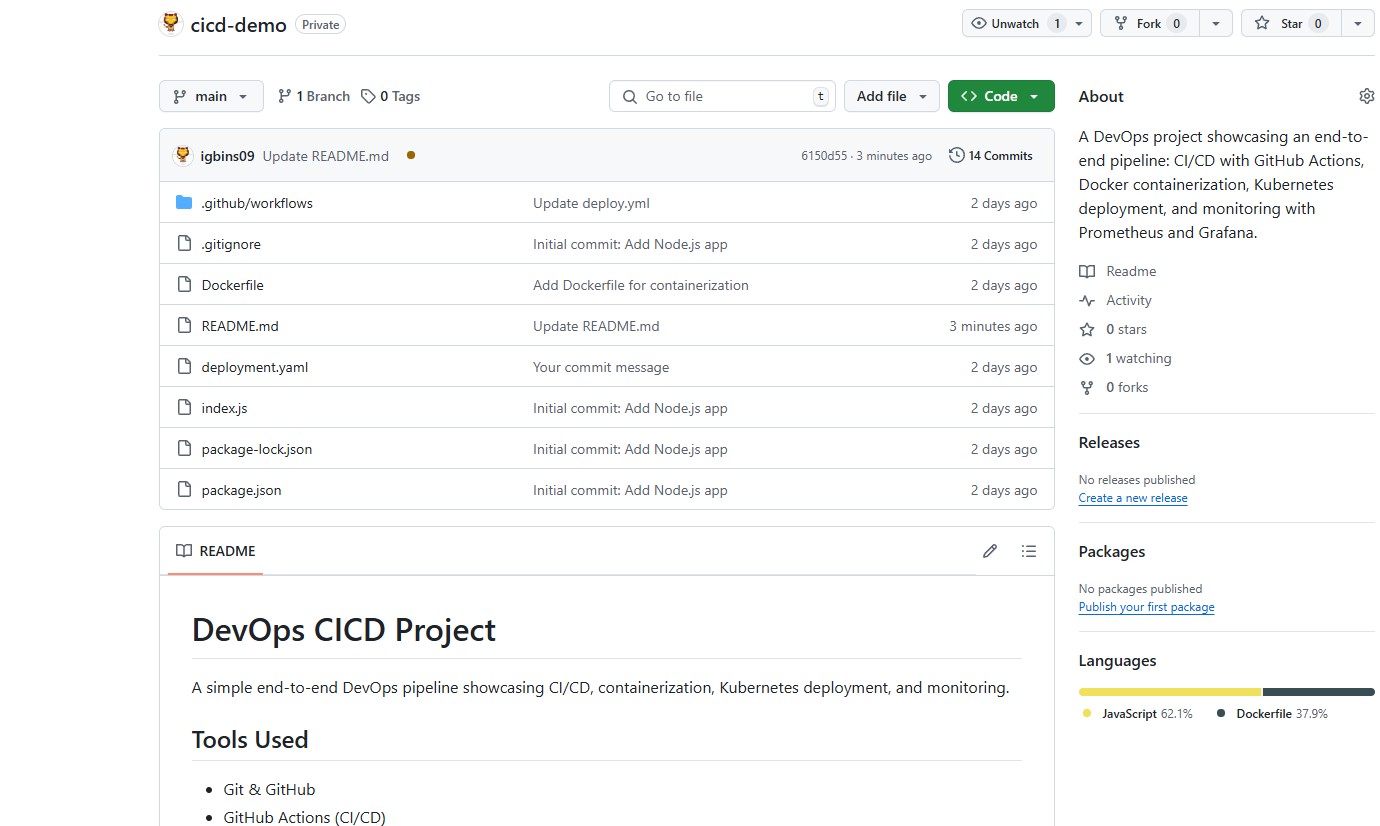Image resolution: width=1380 pixels, height=826 pixels.
Task: Select the README section header
Action: 213,551
